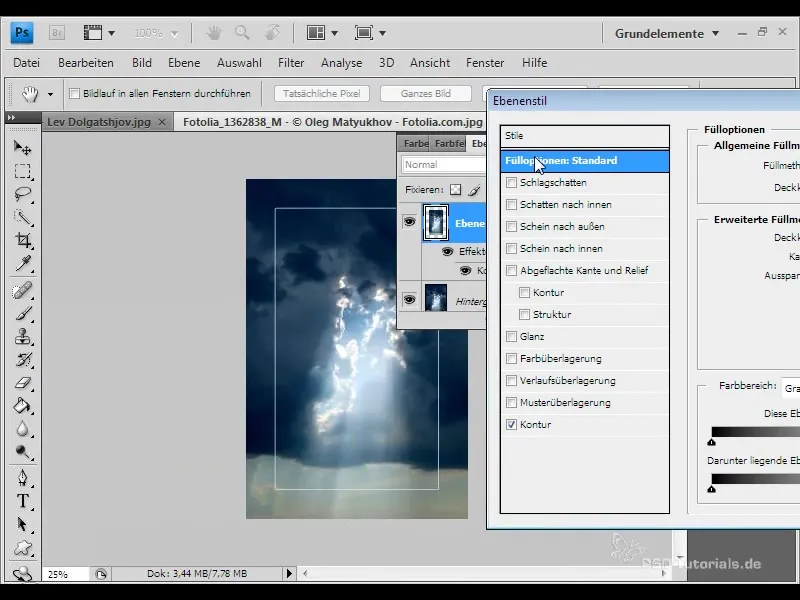
Task: Launch Adobe Bridge with Br icon
Action: pos(57,33)
